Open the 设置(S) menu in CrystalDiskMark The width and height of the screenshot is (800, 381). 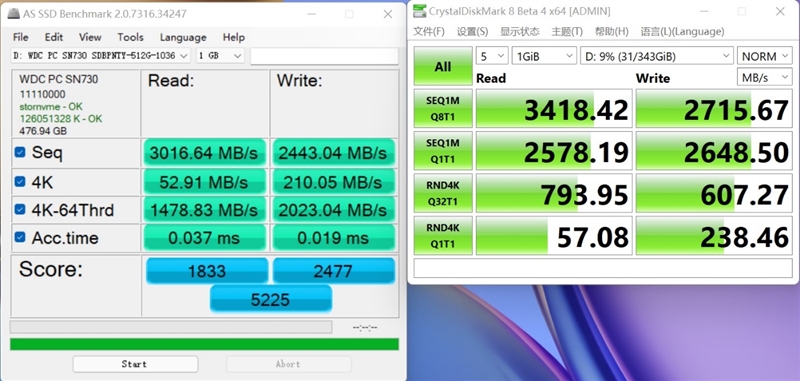point(472,32)
